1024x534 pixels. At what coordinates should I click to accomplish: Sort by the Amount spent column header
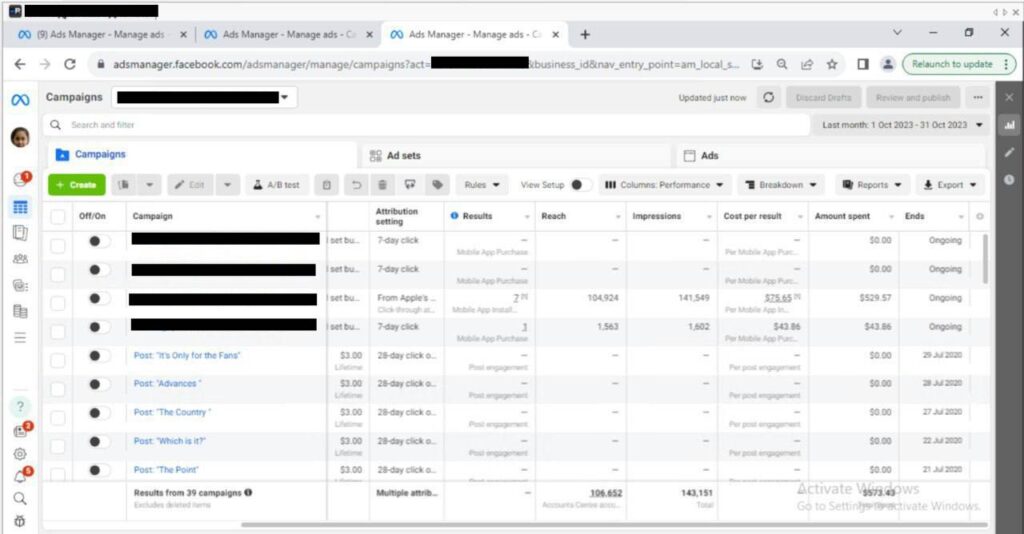(842, 216)
